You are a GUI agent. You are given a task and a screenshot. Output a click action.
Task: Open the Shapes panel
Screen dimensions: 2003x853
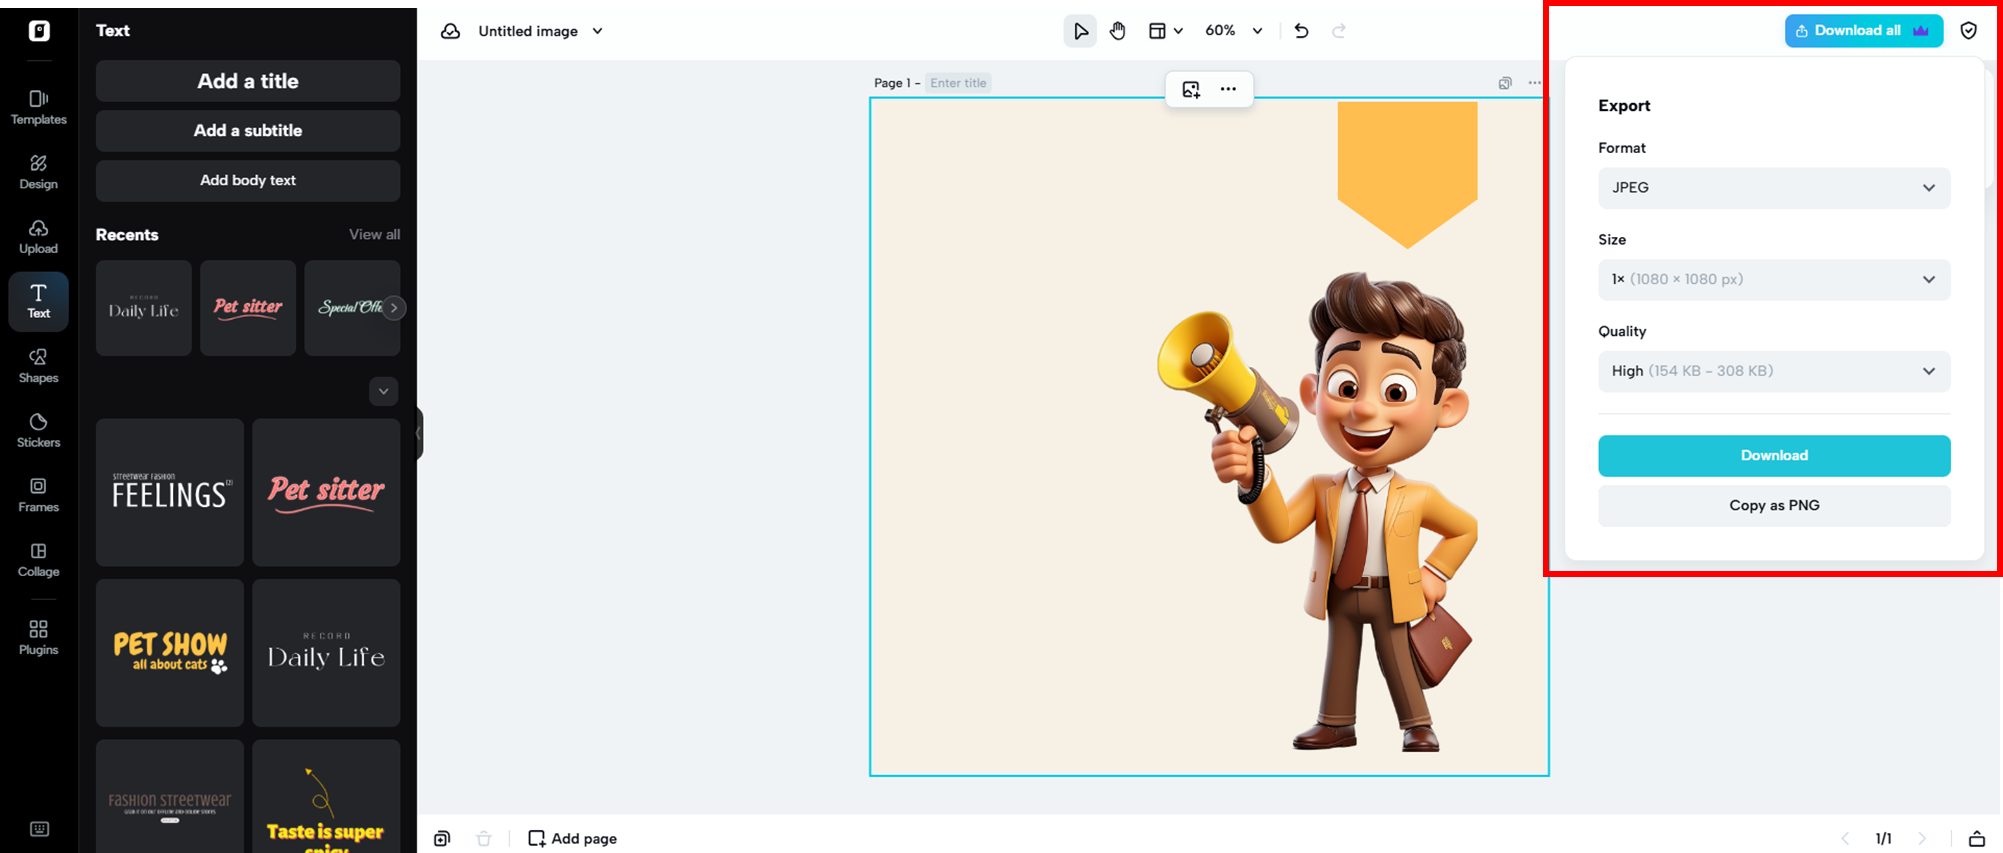(38, 366)
